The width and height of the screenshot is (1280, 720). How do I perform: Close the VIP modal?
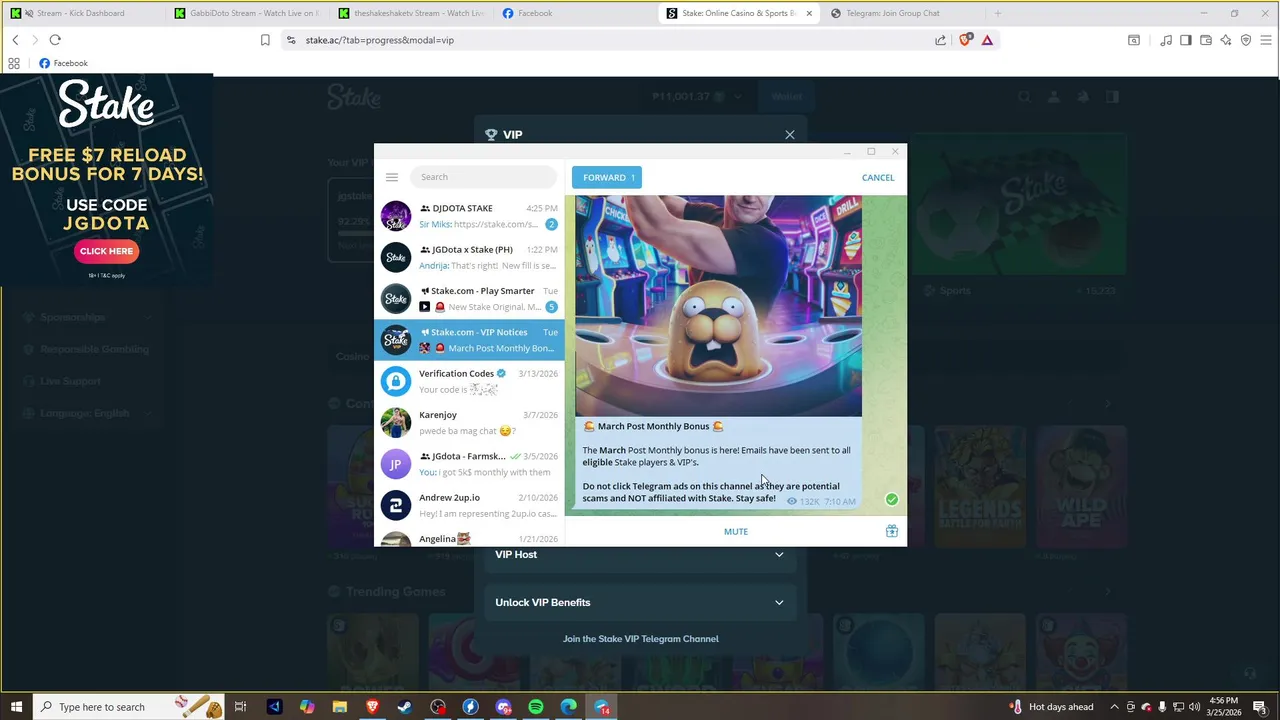[790, 134]
